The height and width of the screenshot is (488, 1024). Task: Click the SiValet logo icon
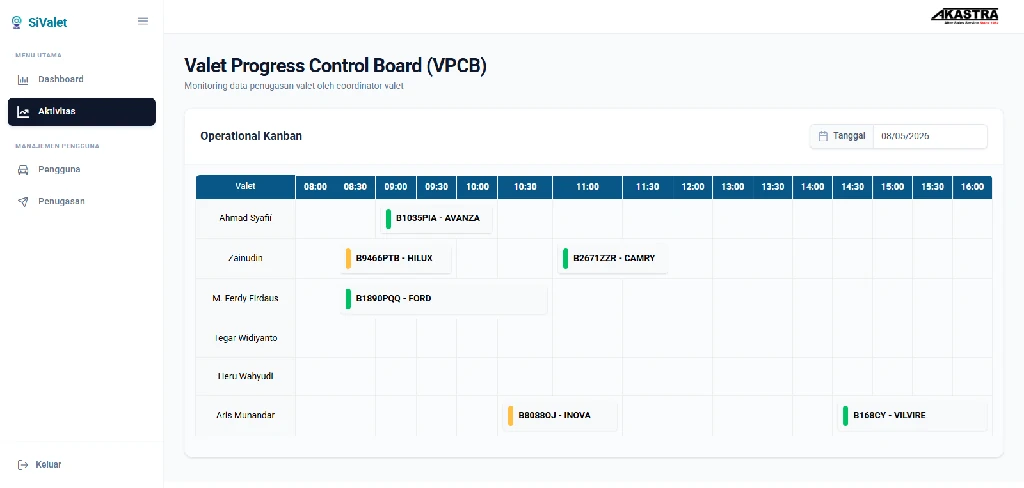pos(17,22)
